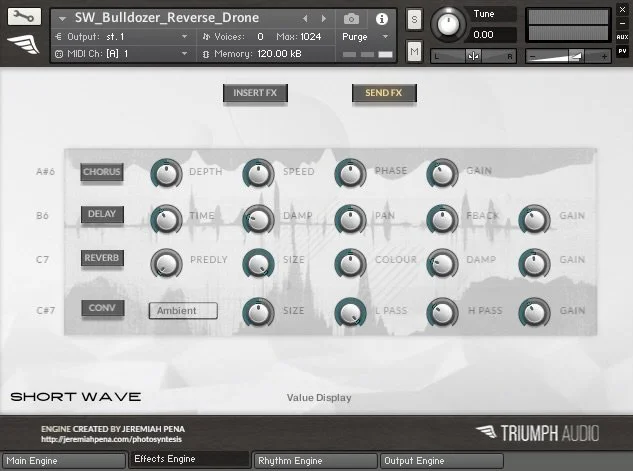Expand the instrument name dropdown arrow
This screenshot has height=471, width=633.
coord(62,19)
